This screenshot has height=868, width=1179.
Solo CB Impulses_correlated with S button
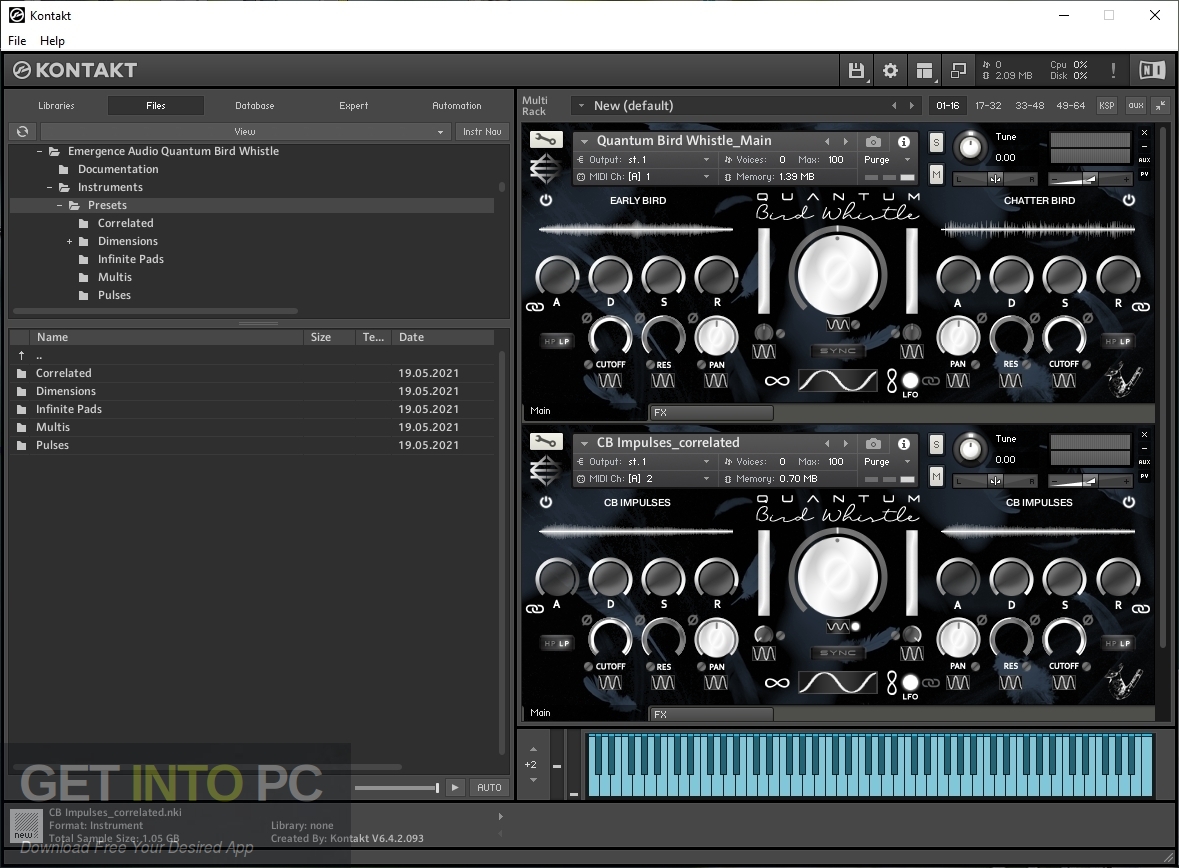click(936, 445)
